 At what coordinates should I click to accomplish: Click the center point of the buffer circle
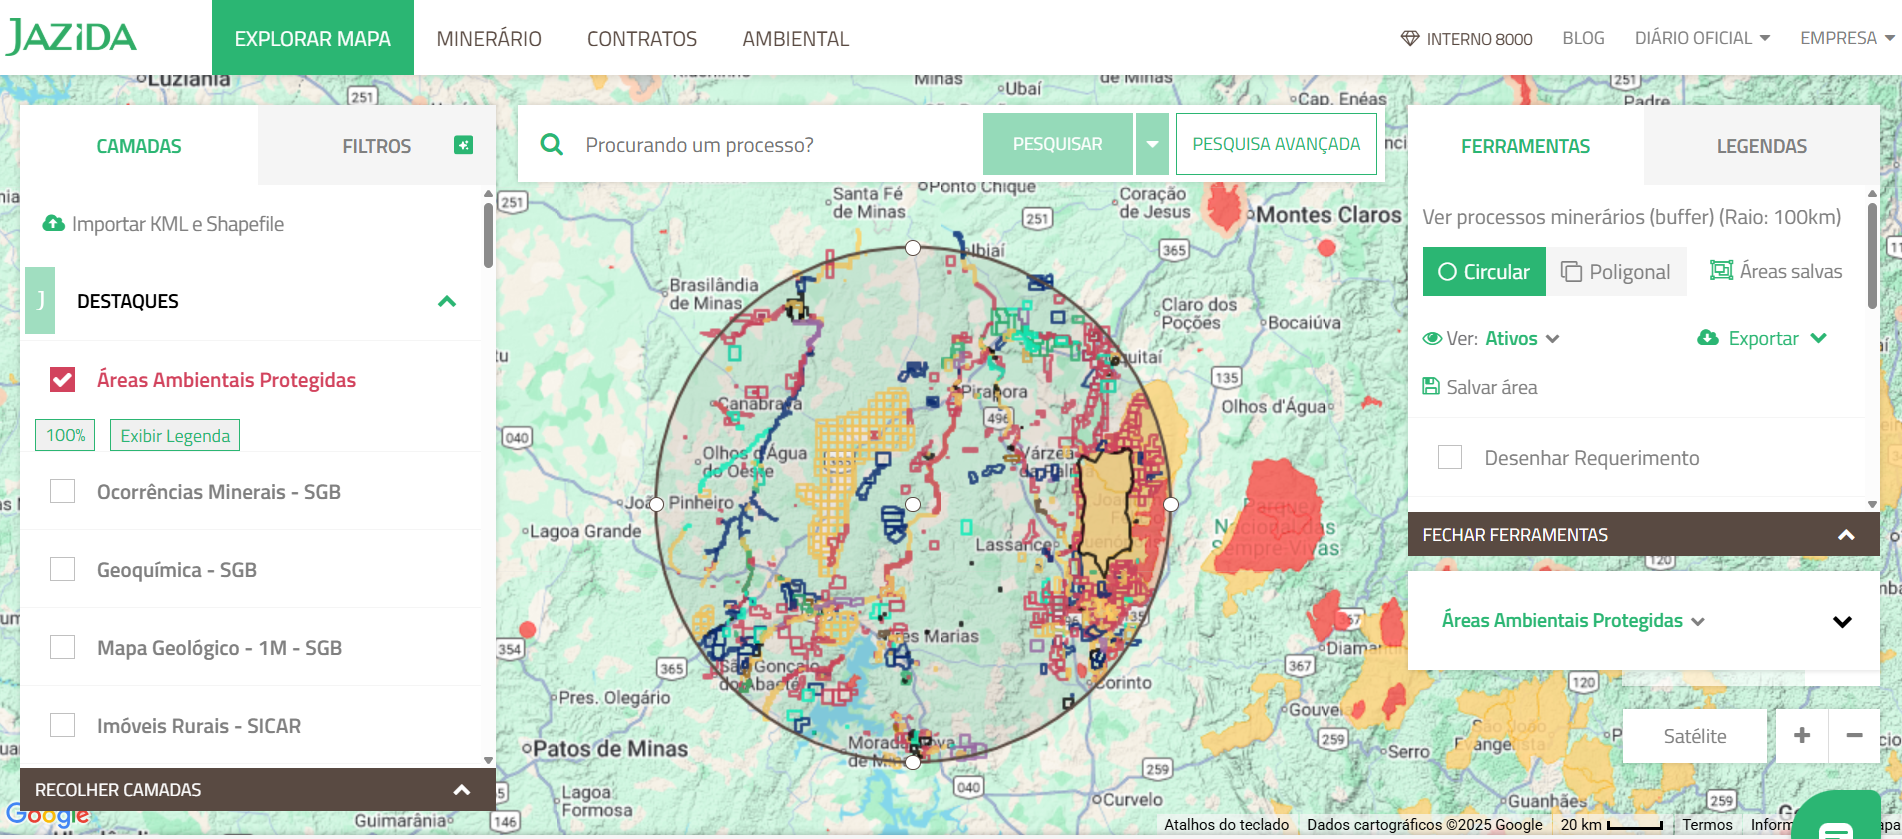tap(913, 505)
